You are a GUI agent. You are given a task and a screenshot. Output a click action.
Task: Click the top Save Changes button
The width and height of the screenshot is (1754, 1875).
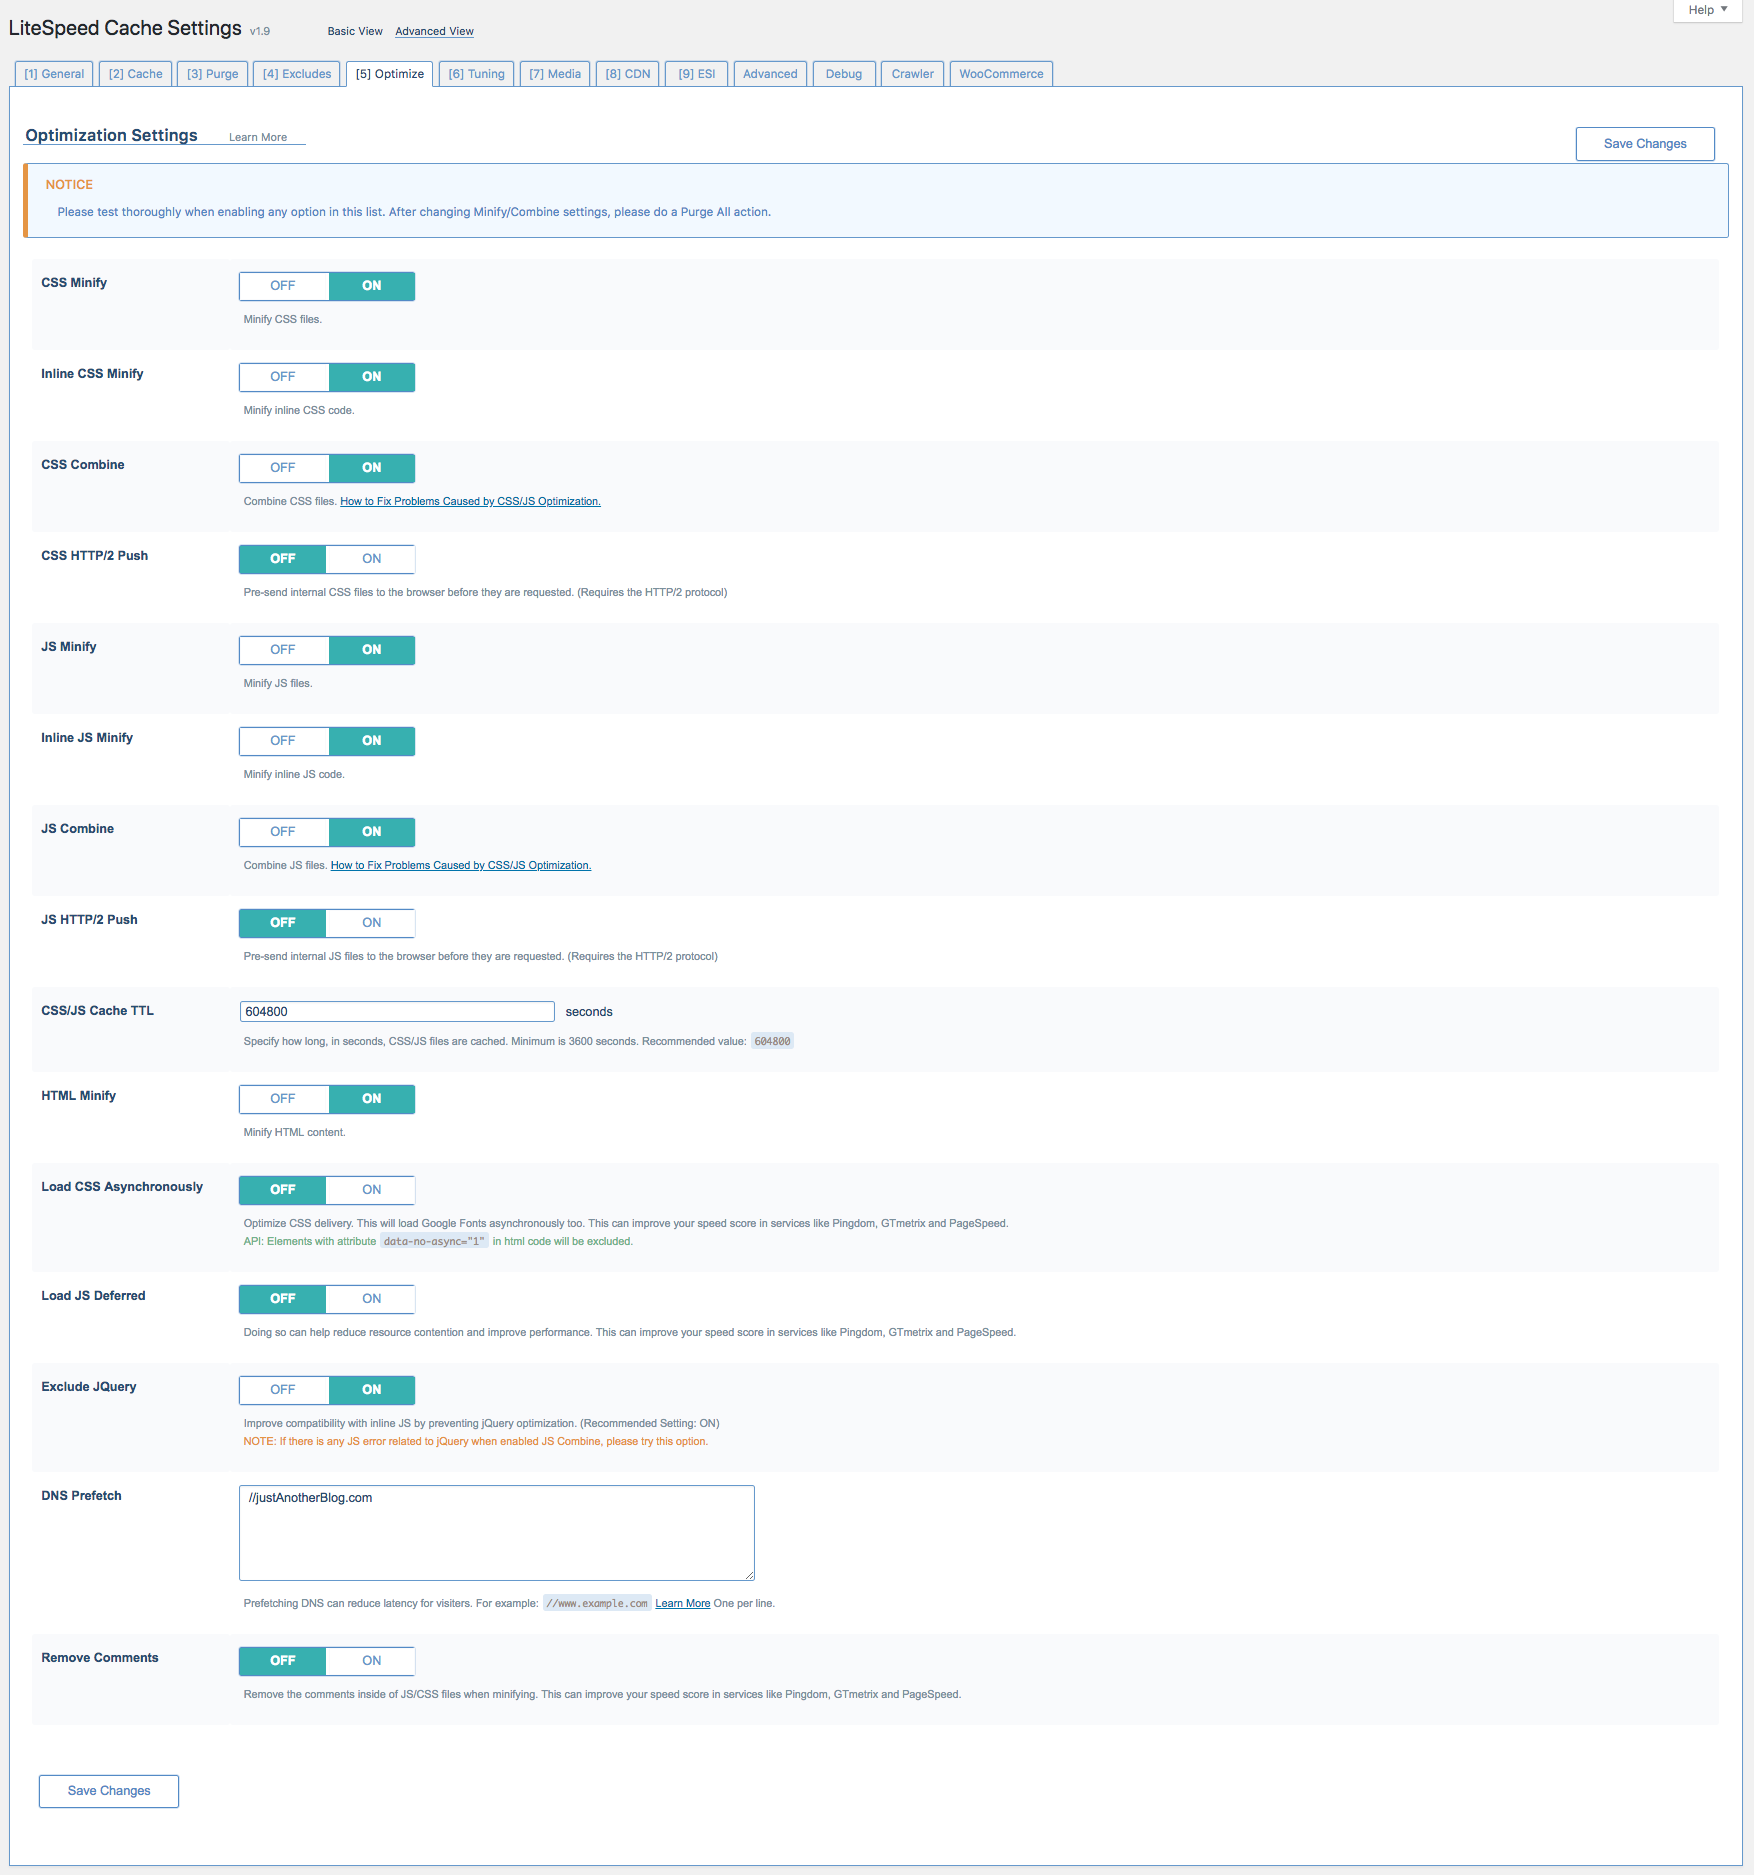coord(1644,144)
